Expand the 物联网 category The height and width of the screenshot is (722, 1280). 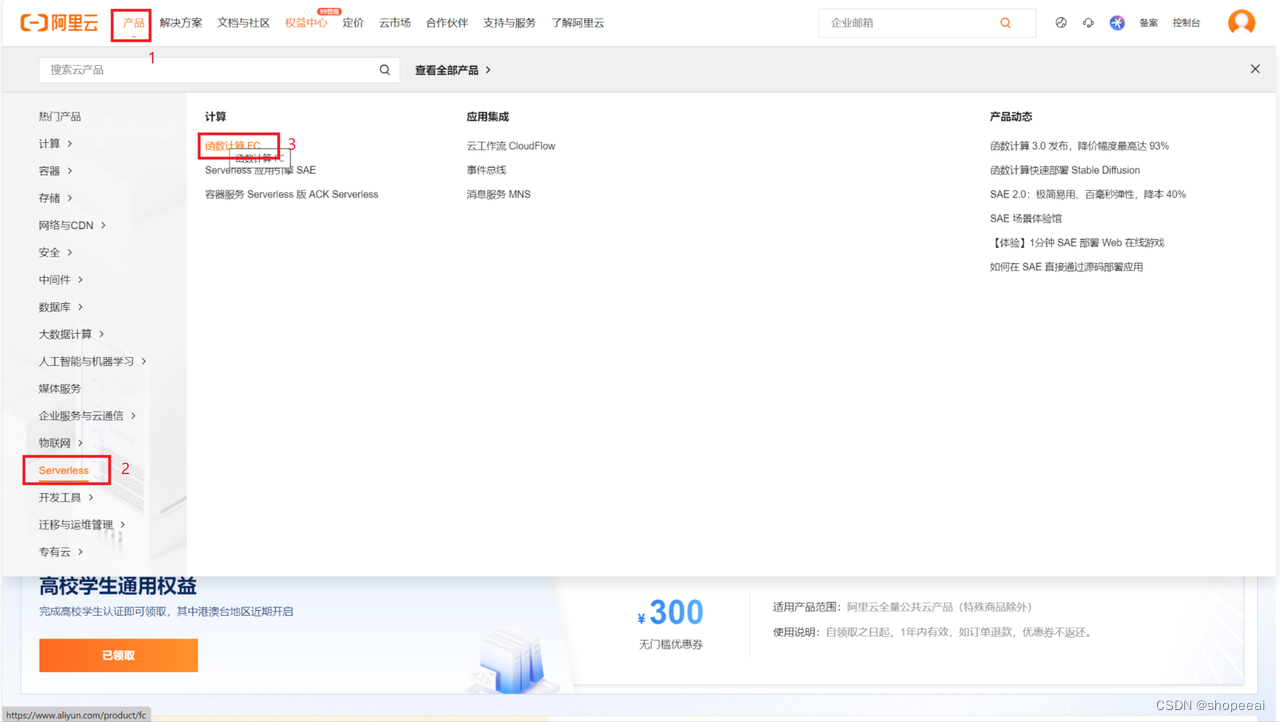coord(61,443)
